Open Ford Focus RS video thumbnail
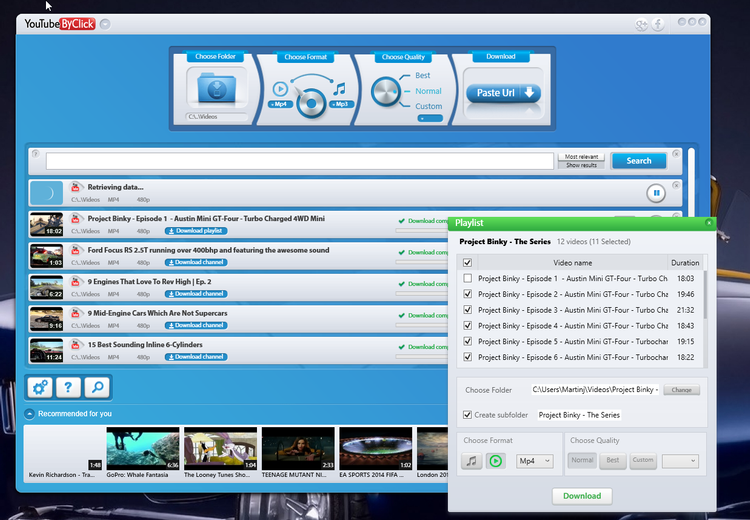The height and width of the screenshot is (520, 750). (x=46, y=256)
